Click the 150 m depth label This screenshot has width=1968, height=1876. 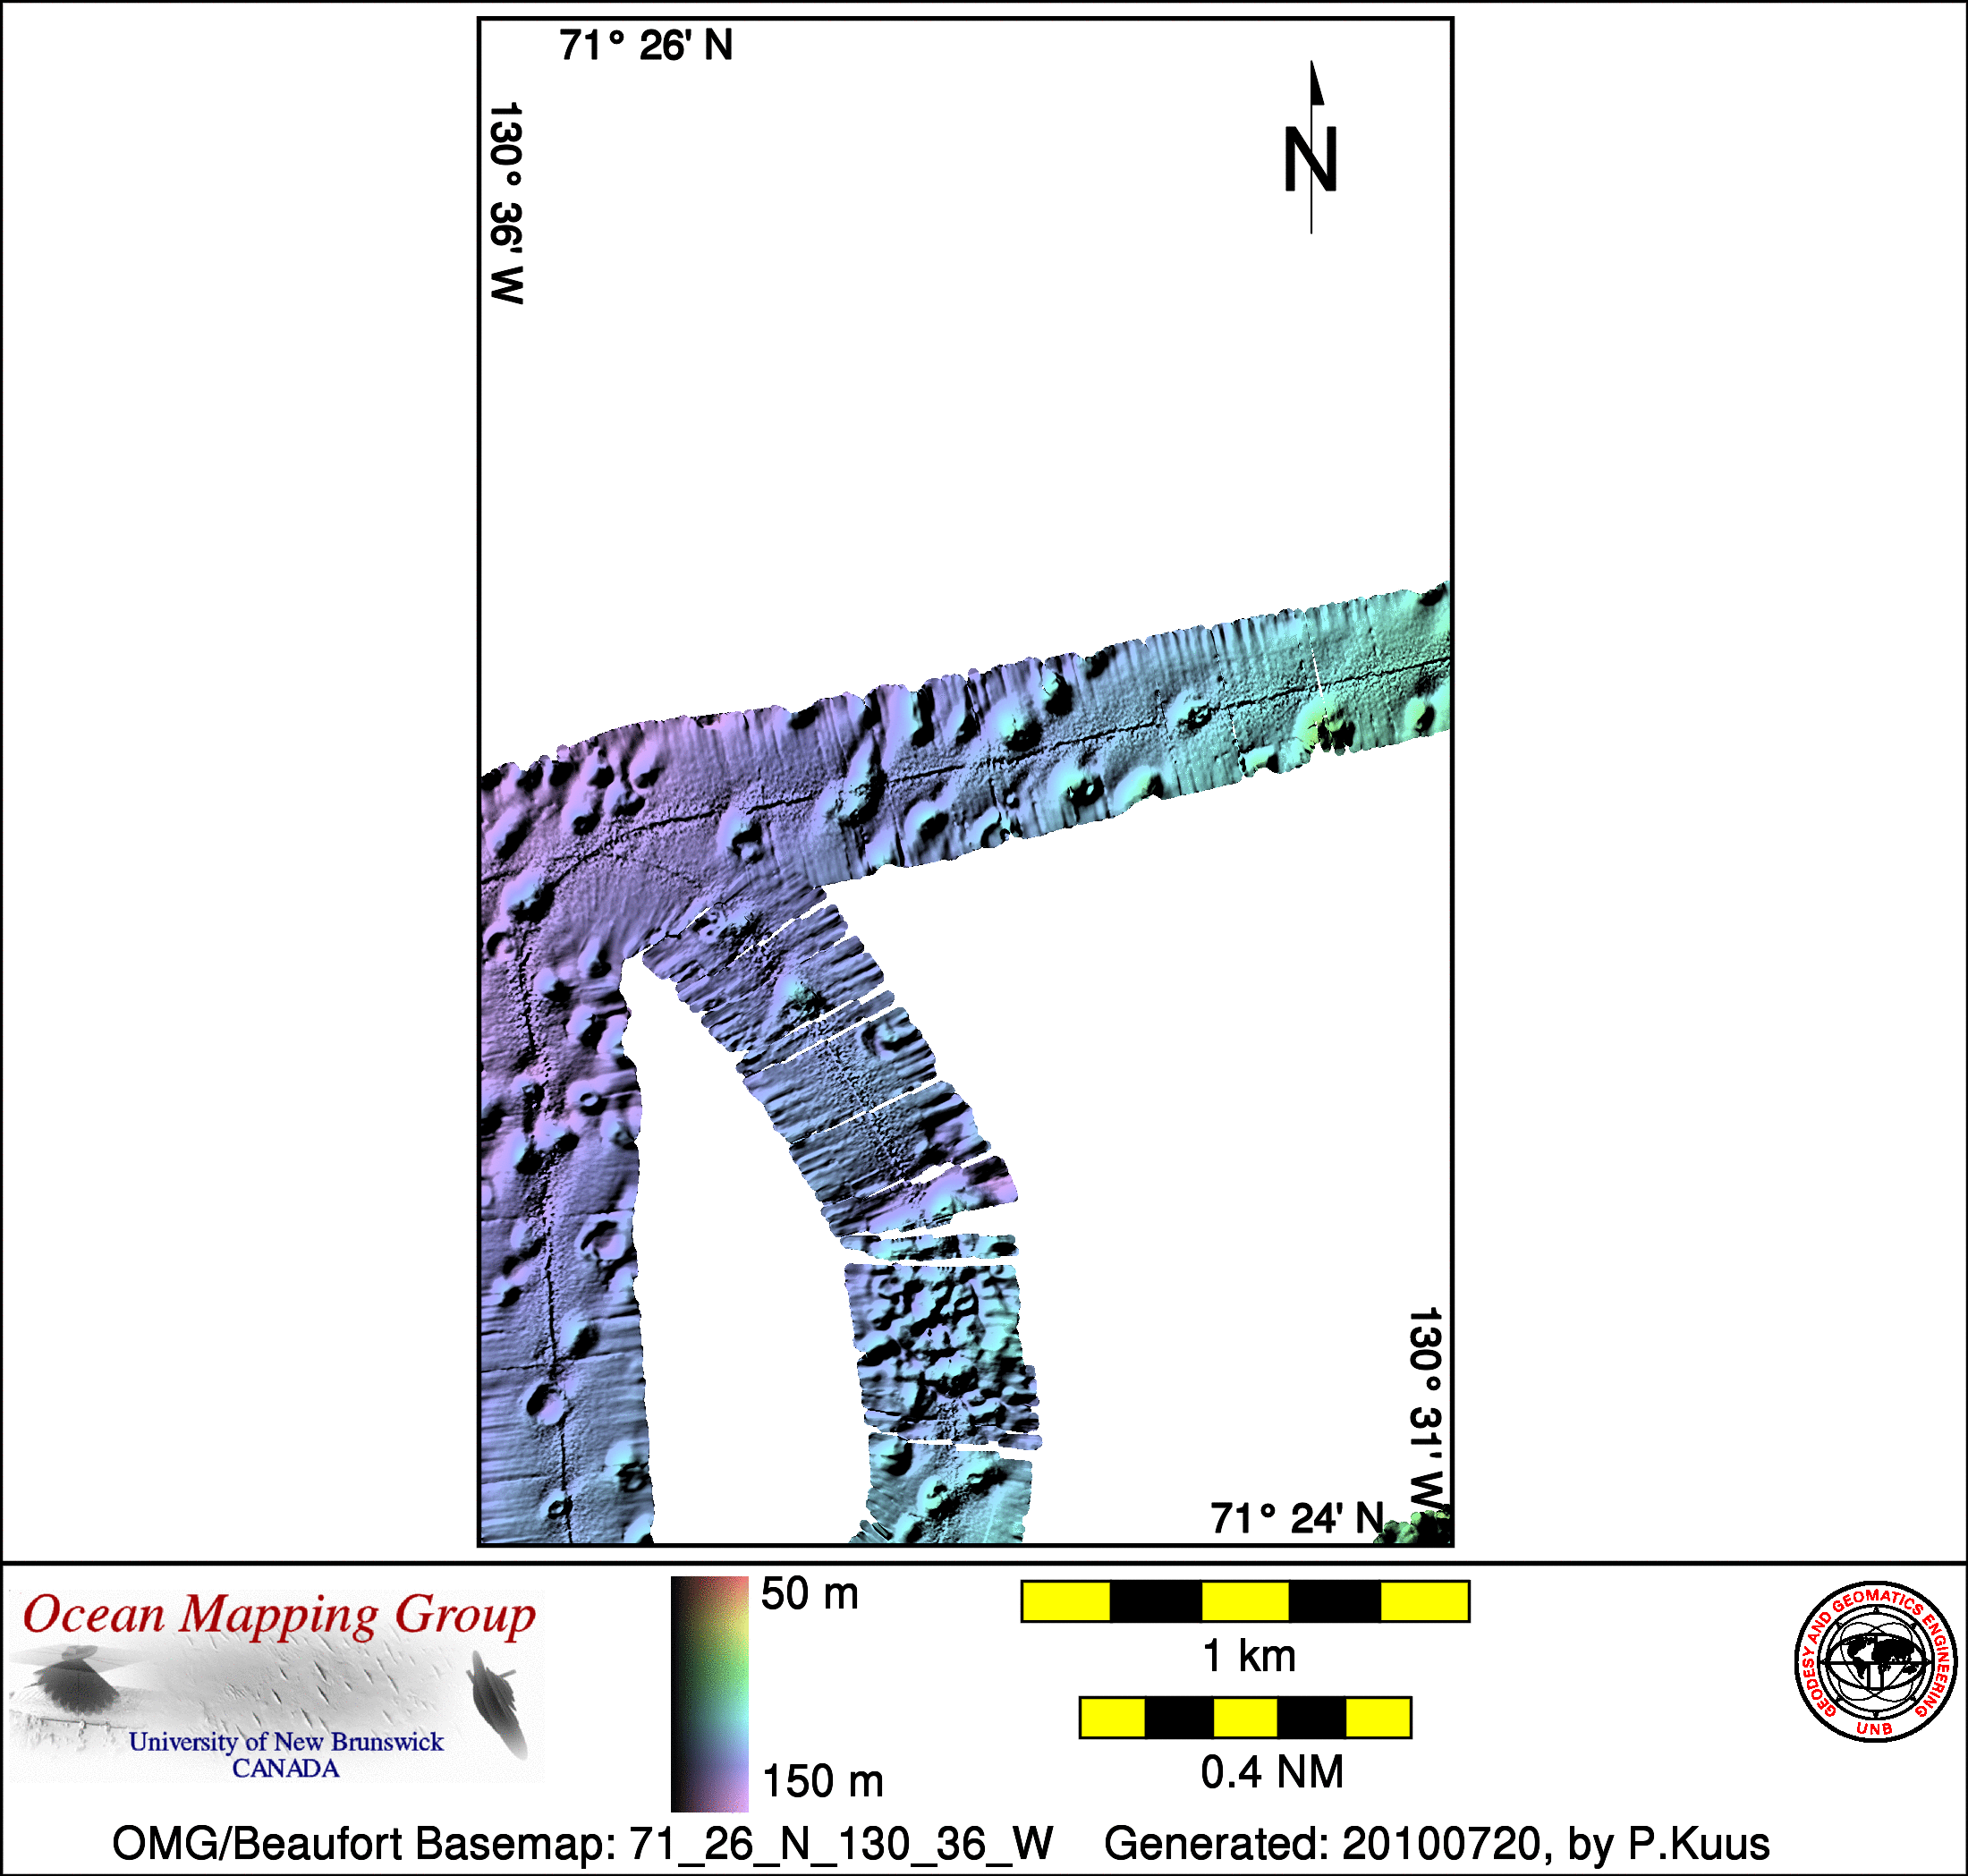point(822,1780)
